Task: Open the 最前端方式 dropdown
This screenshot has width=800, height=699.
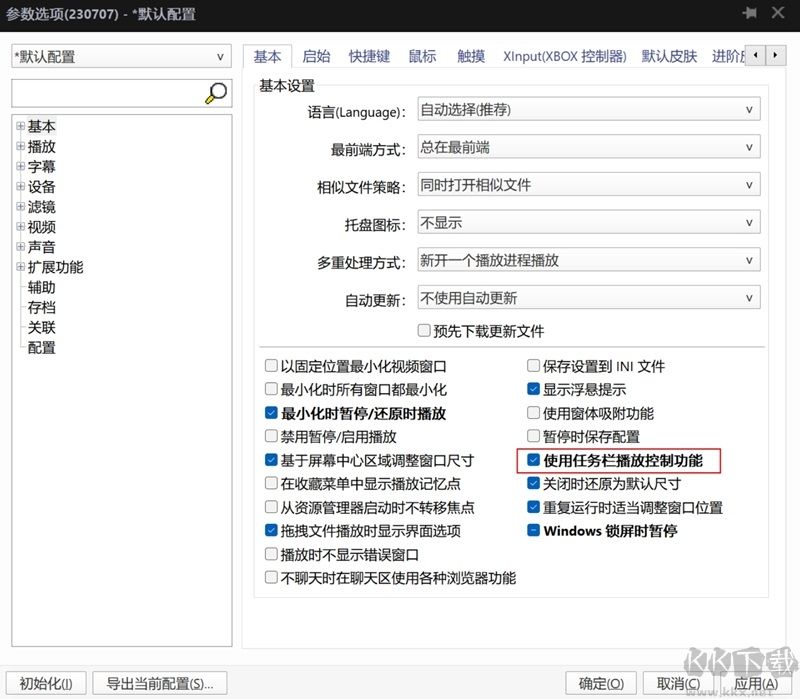Action: [x=589, y=147]
